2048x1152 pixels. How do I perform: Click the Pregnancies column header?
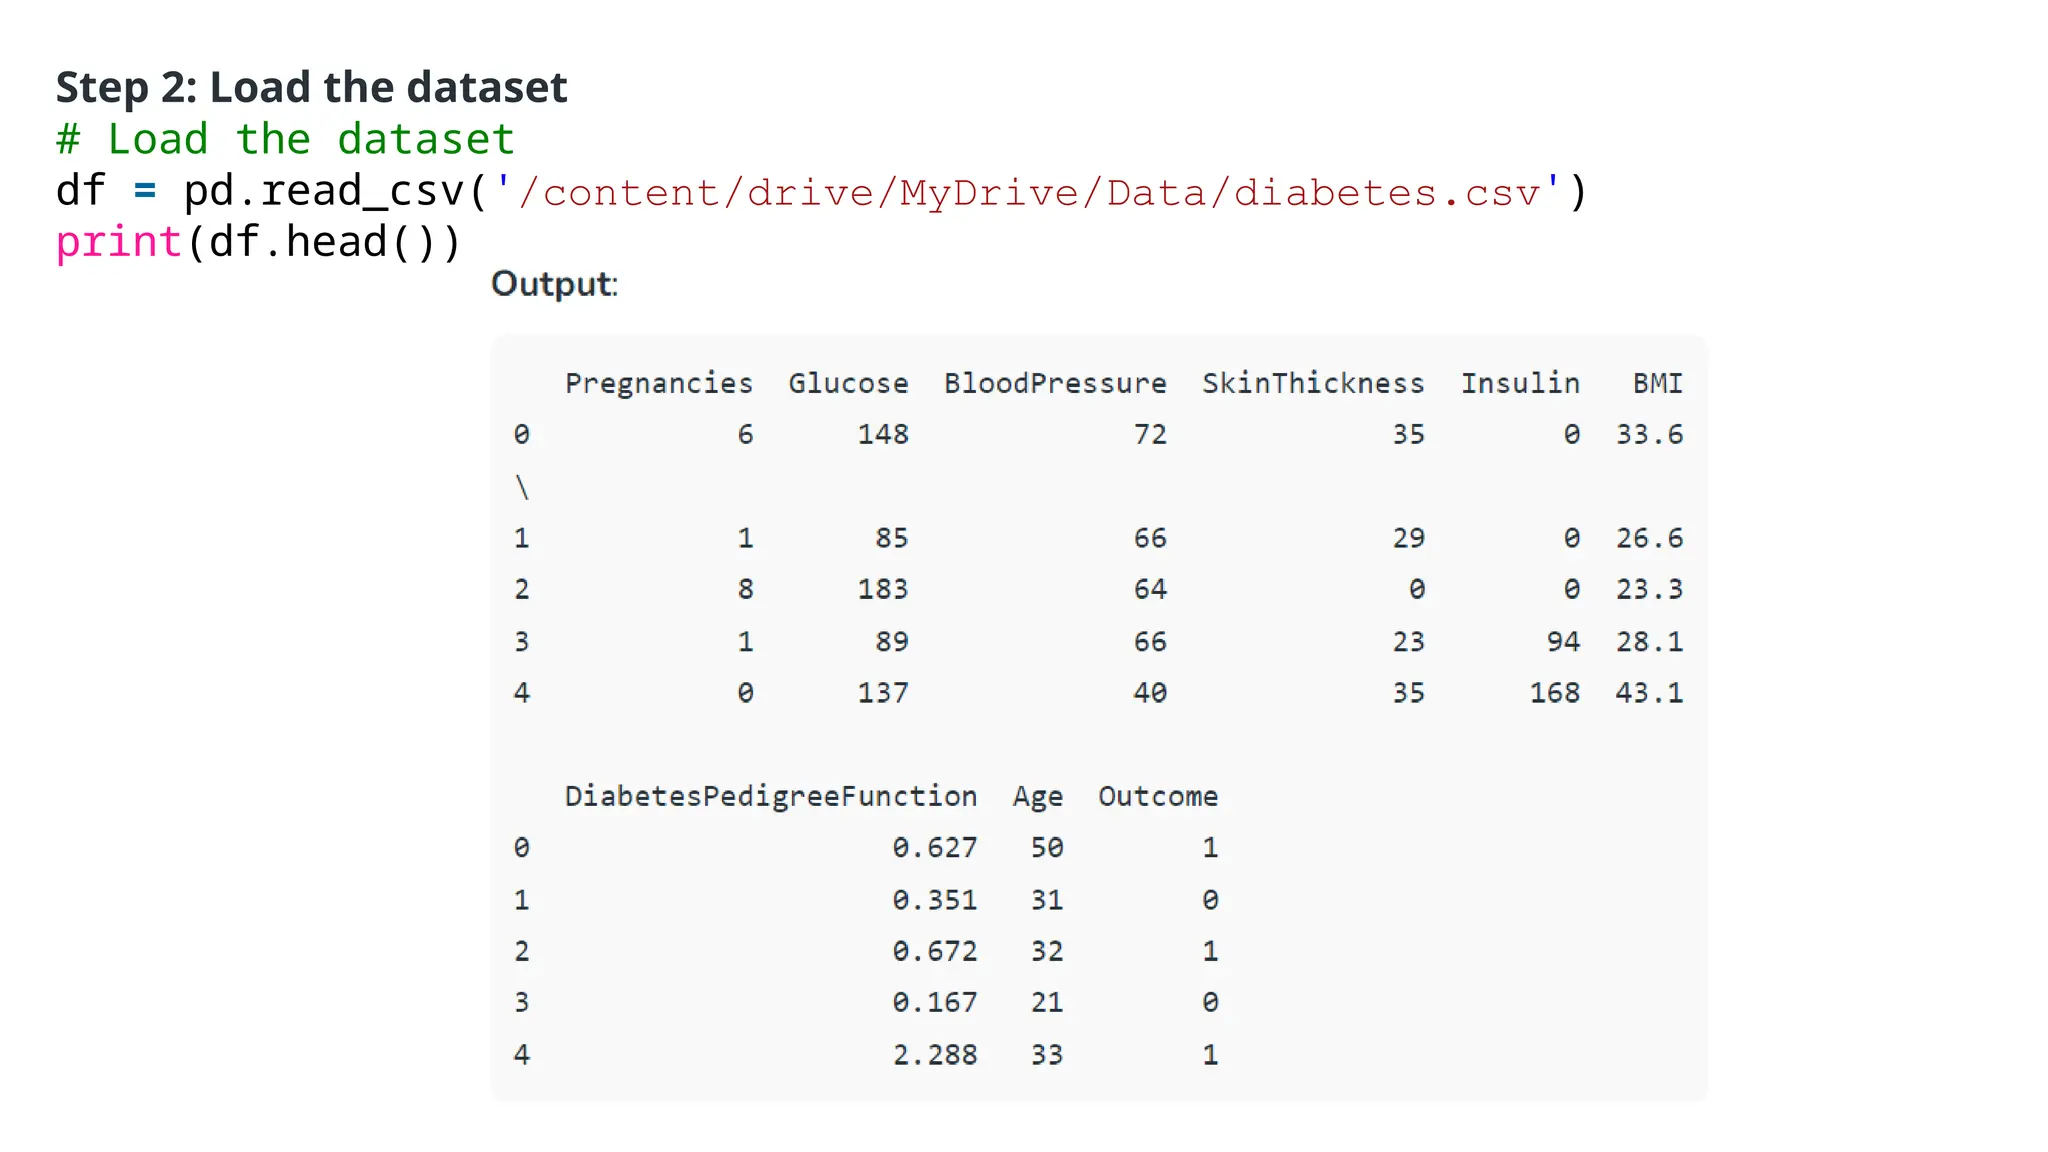point(658,383)
